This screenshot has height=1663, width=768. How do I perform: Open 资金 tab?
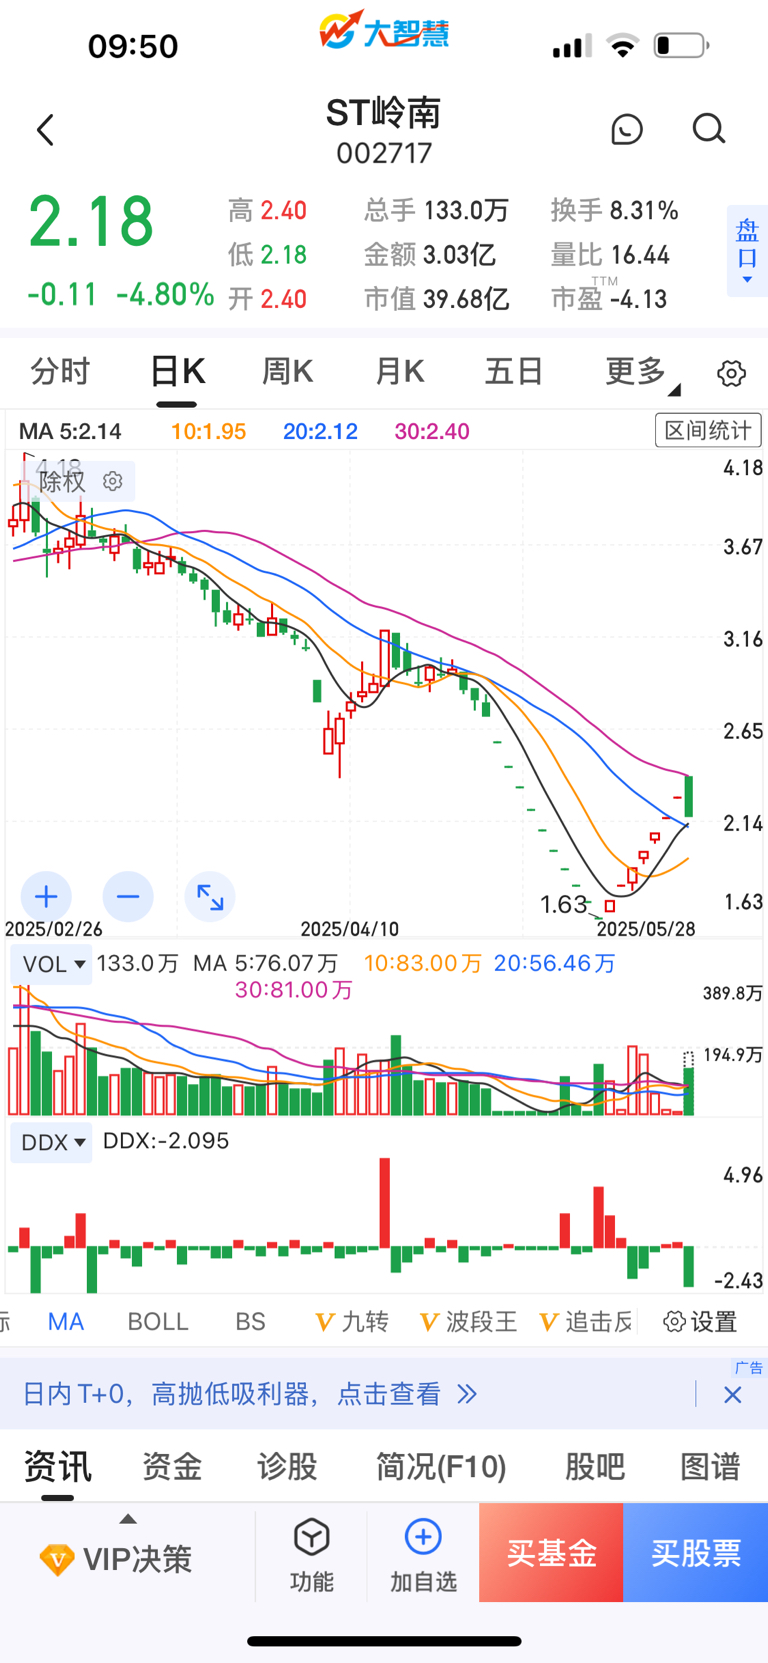coord(172,1467)
